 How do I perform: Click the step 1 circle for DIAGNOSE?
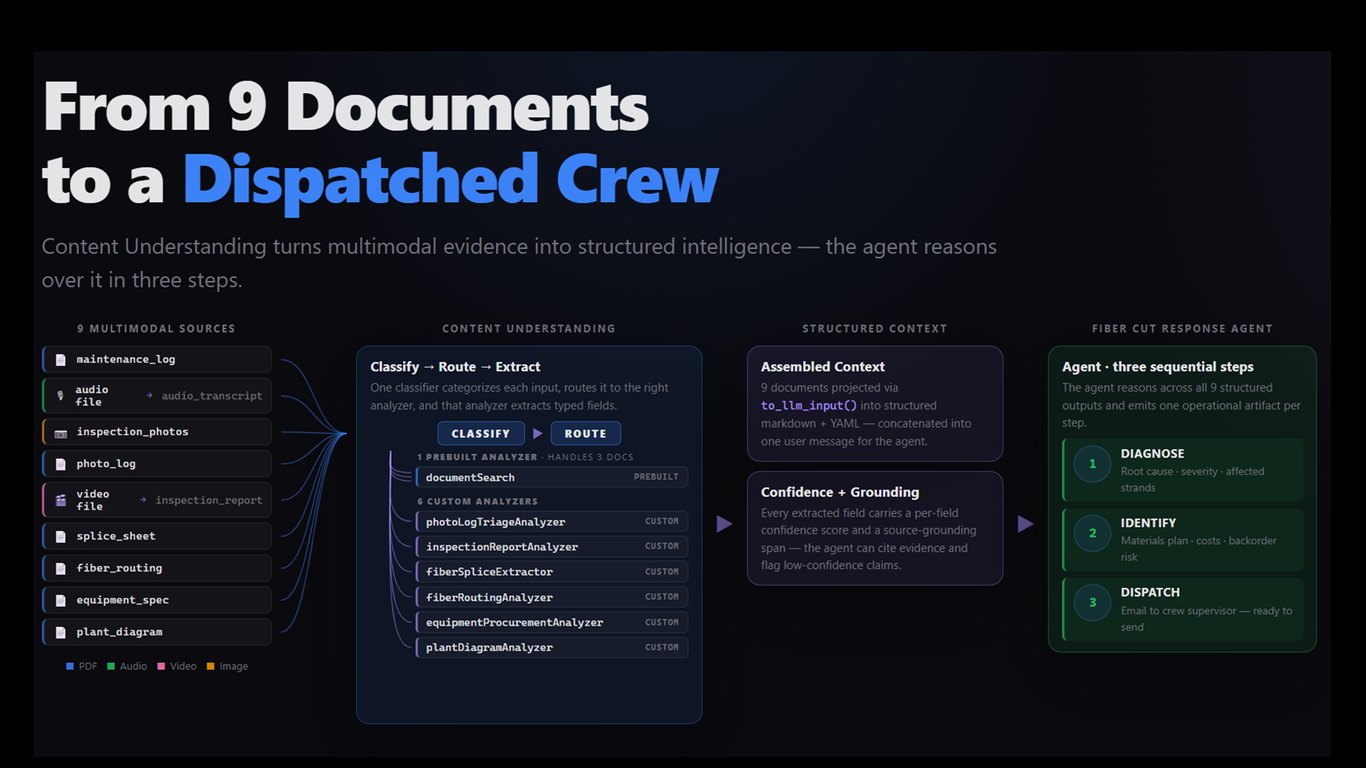(x=1093, y=464)
